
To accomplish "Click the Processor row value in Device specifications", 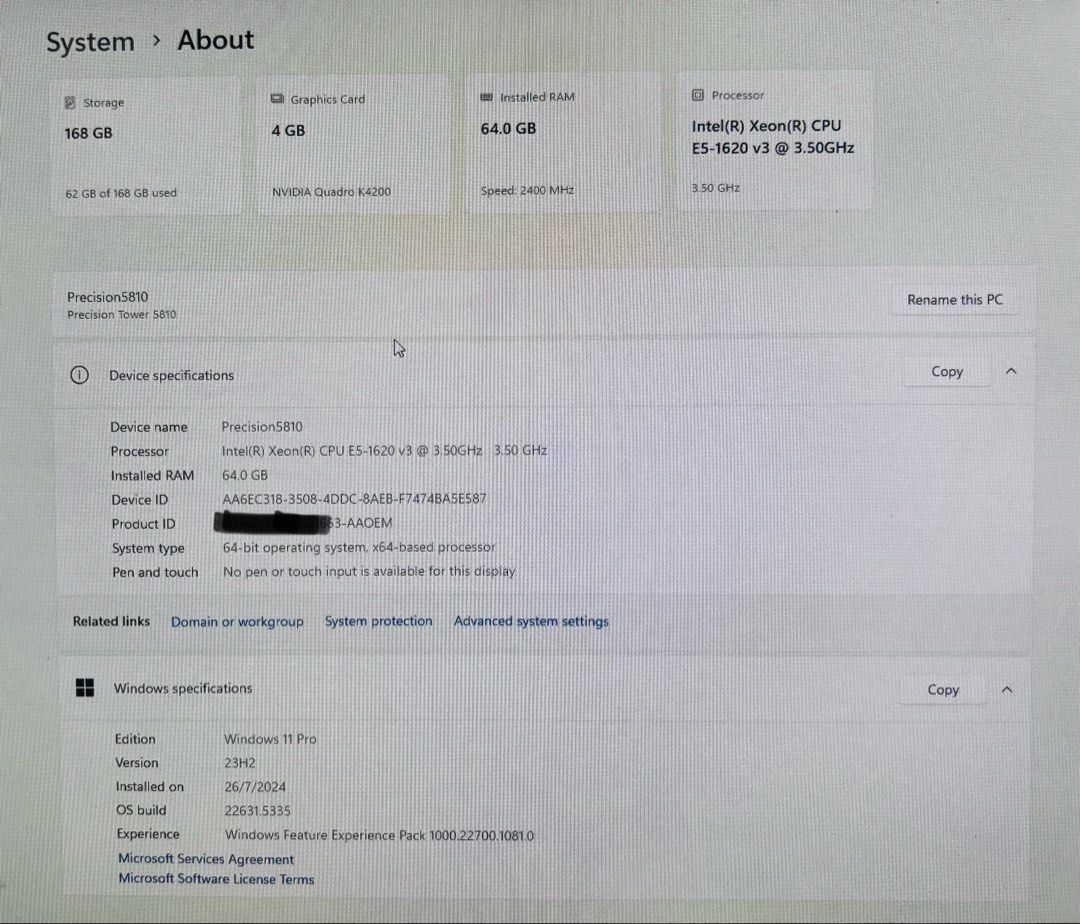I will [x=384, y=450].
